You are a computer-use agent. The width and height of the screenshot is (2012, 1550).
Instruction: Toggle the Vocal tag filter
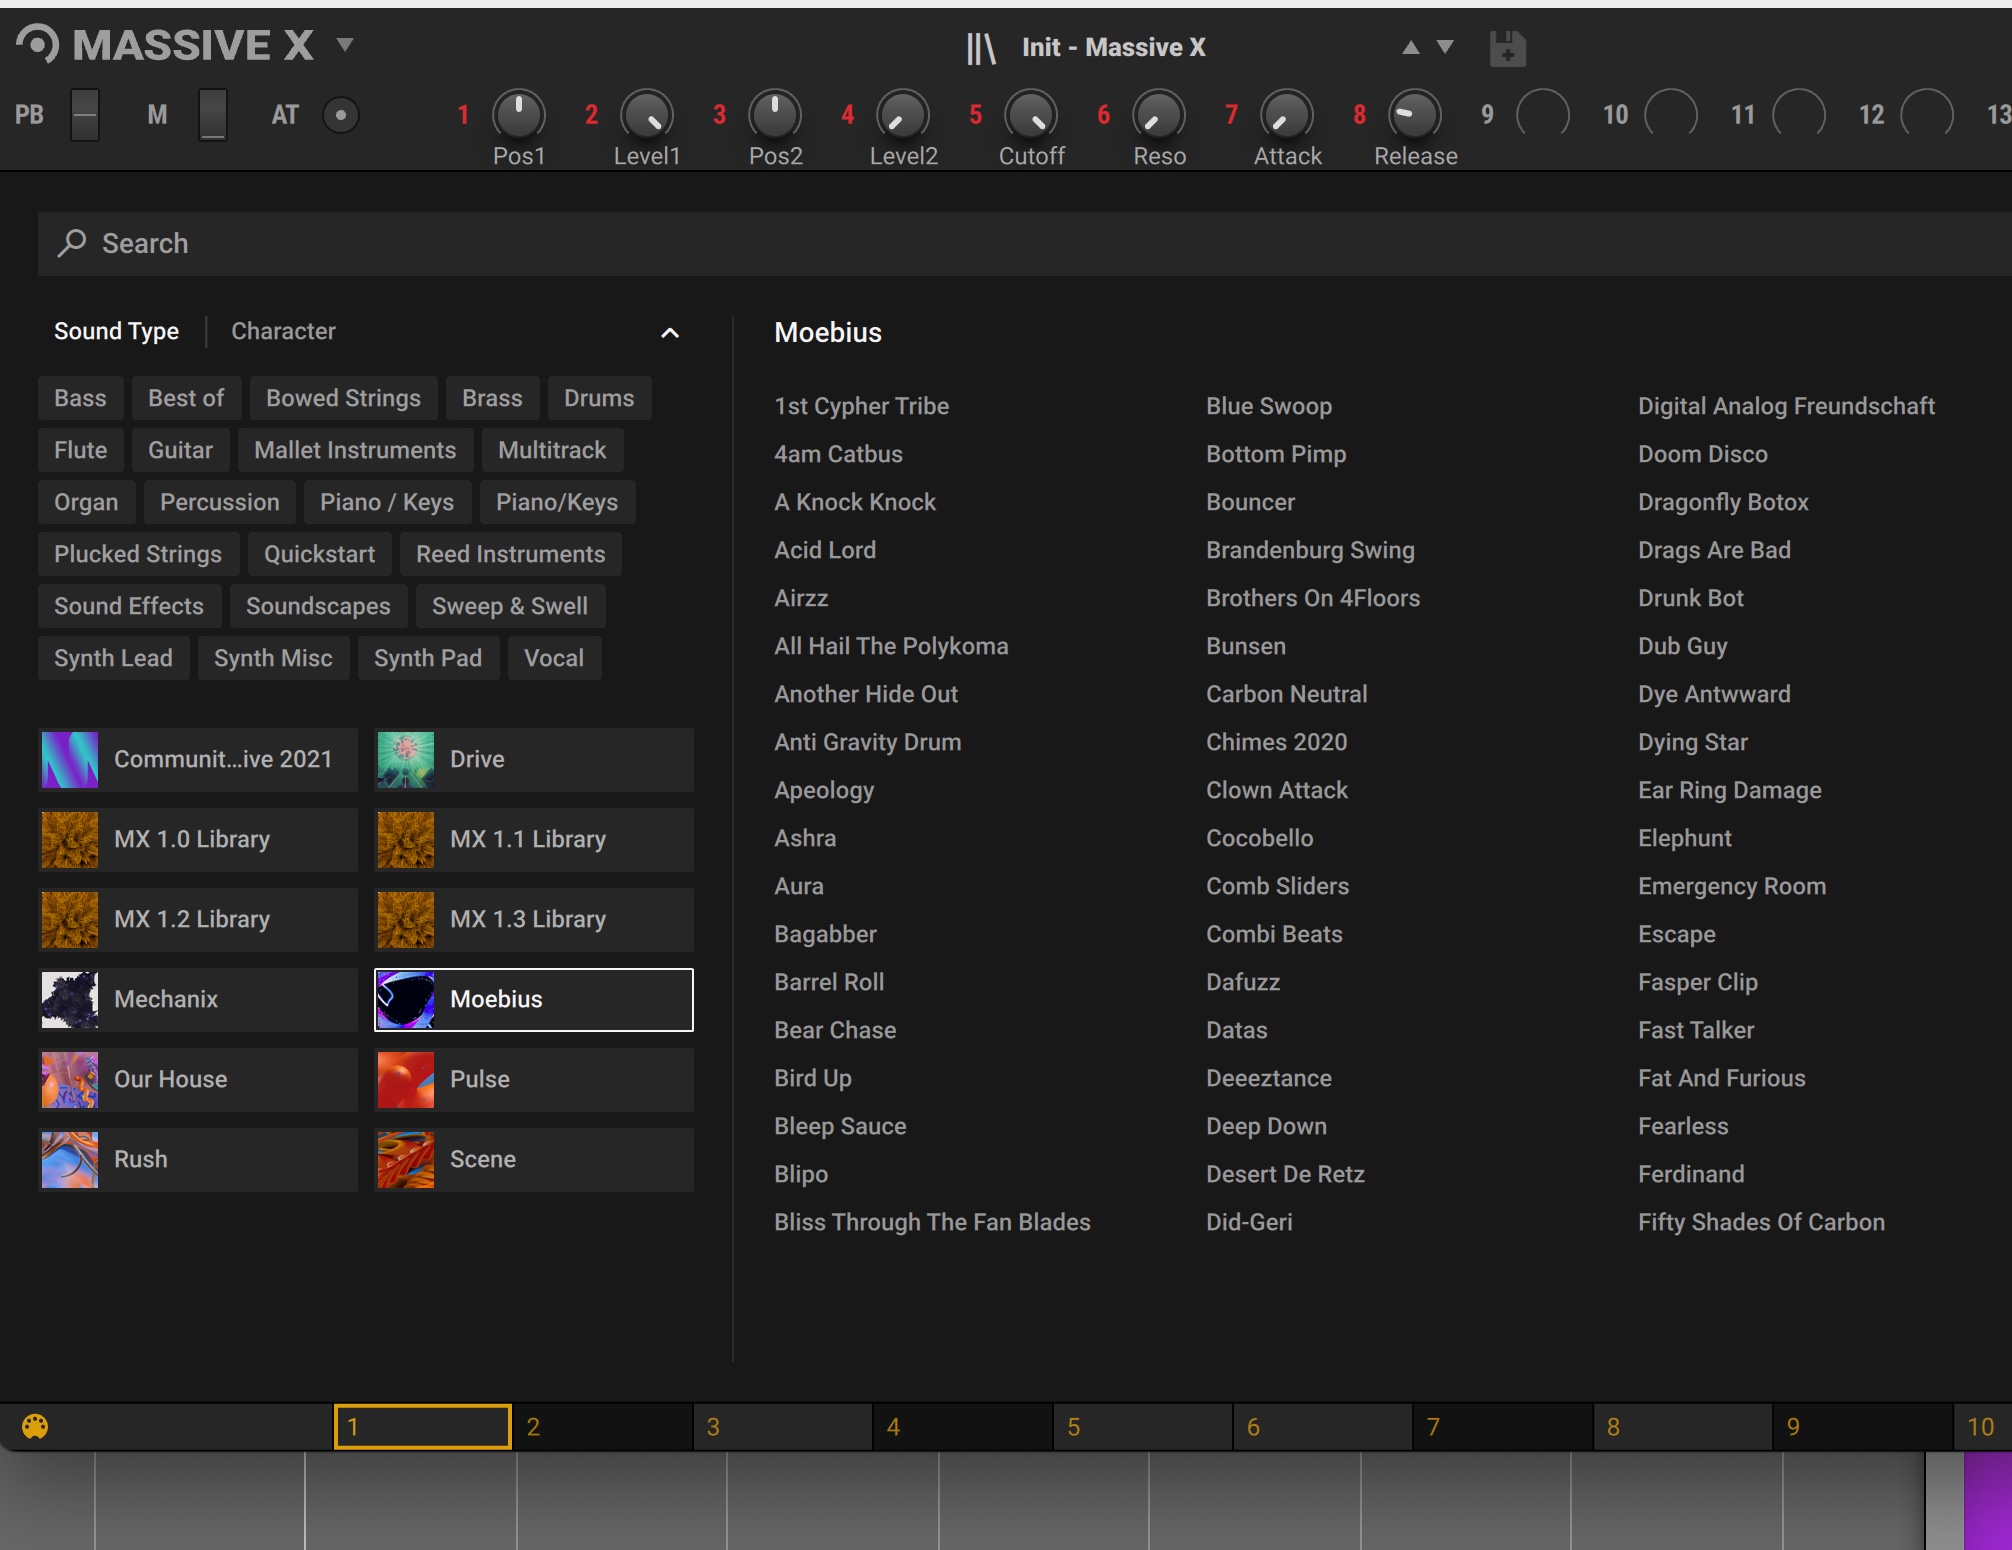pos(554,658)
